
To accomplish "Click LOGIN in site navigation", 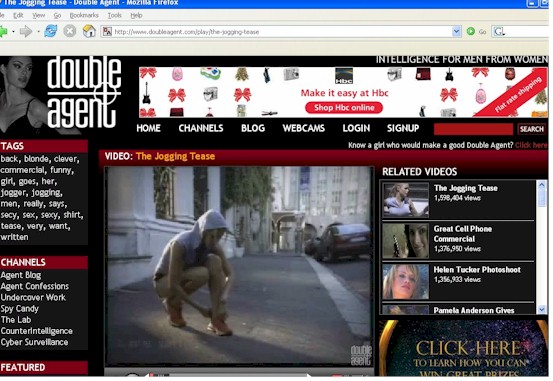I will 356,128.
